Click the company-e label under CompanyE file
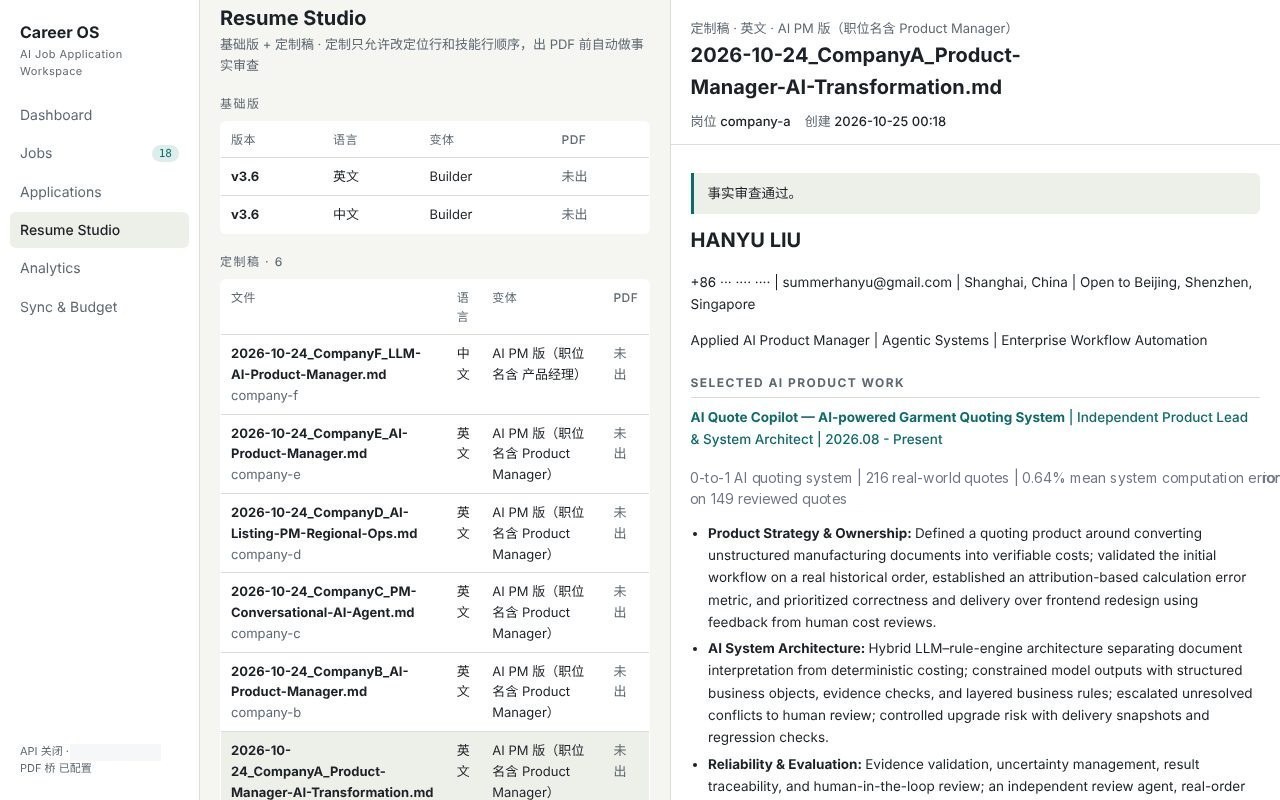The image size is (1280, 800). pyautogui.click(x=266, y=474)
